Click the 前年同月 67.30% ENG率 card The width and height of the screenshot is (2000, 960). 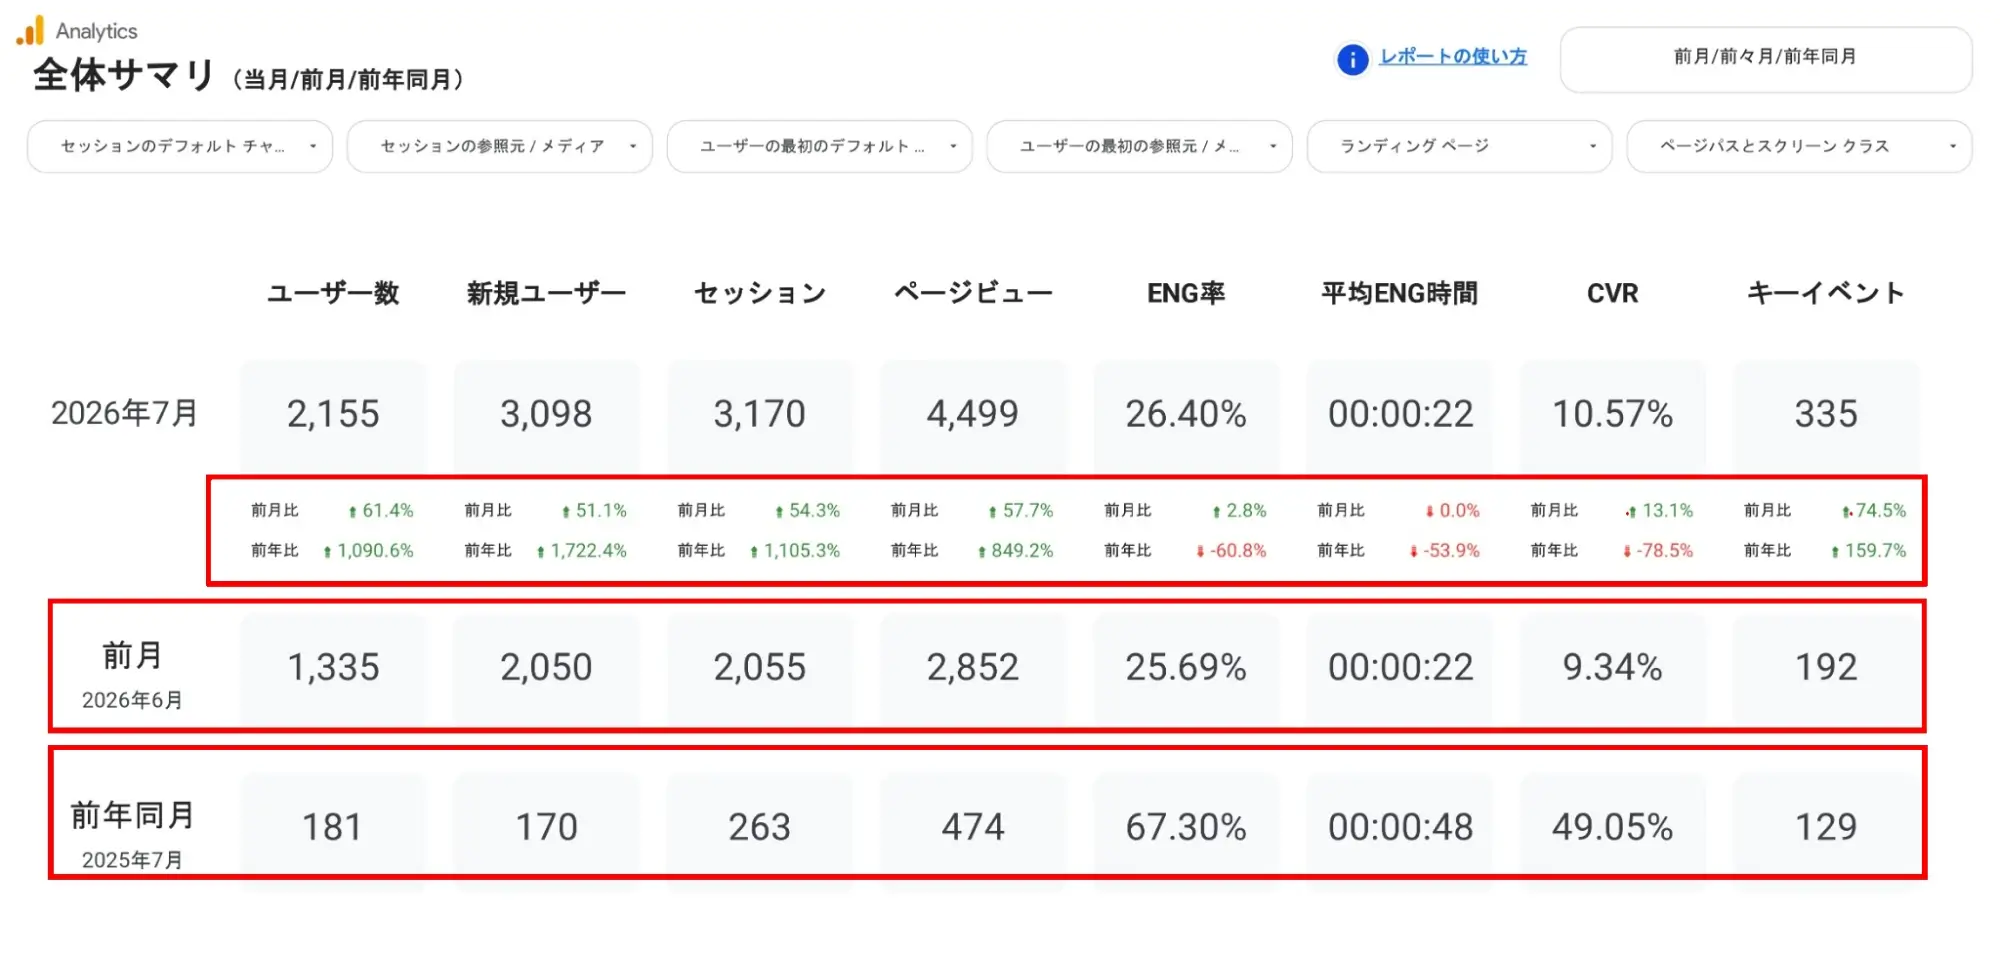(1186, 827)
